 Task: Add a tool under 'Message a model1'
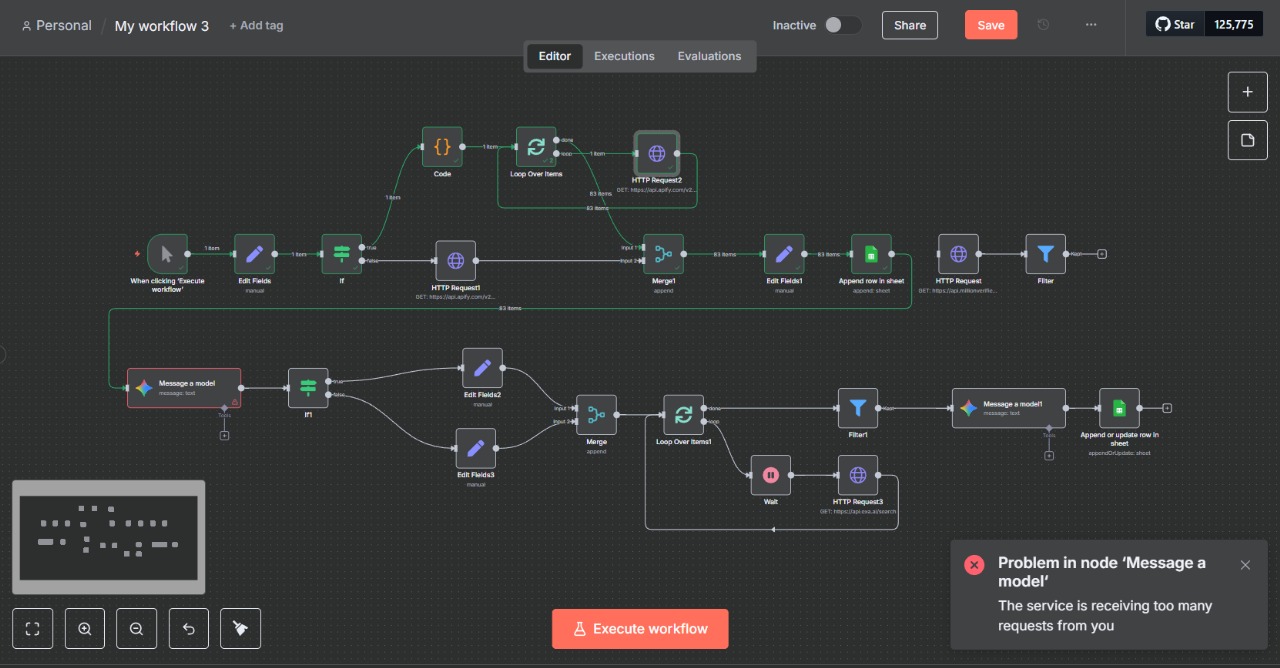[1049, 455]
